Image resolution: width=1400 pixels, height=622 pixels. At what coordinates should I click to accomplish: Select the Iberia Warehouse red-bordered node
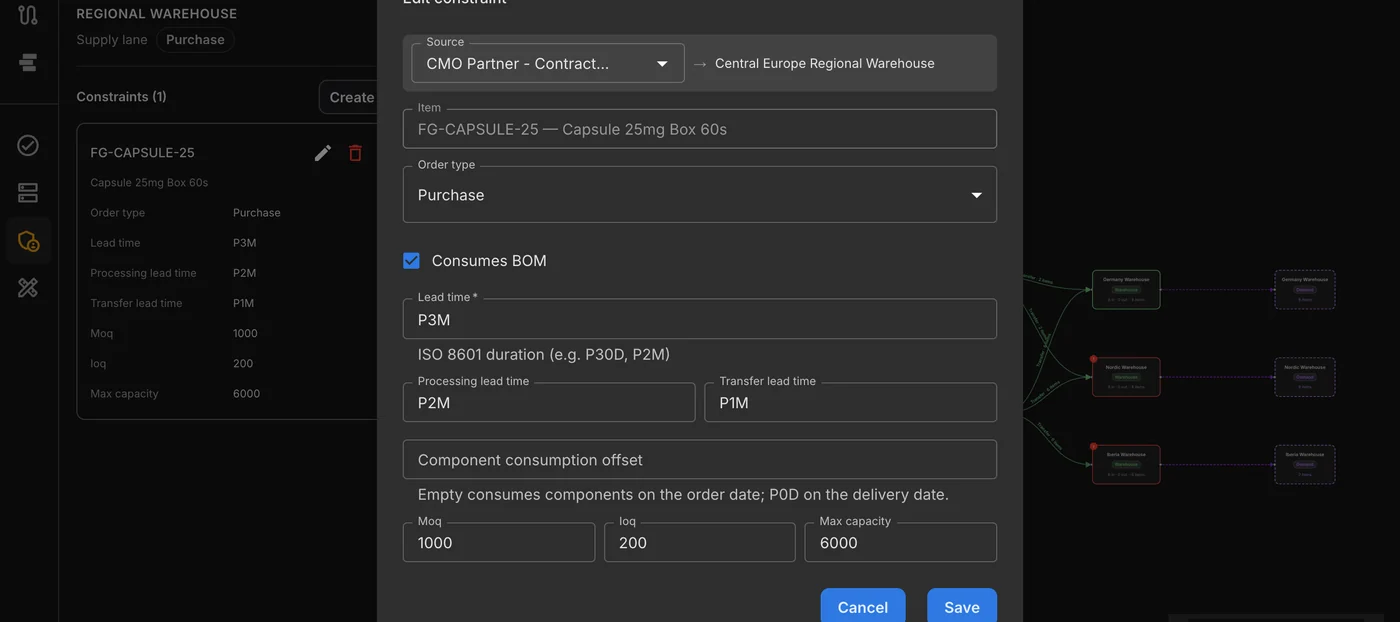click(x=1126, y=465)
